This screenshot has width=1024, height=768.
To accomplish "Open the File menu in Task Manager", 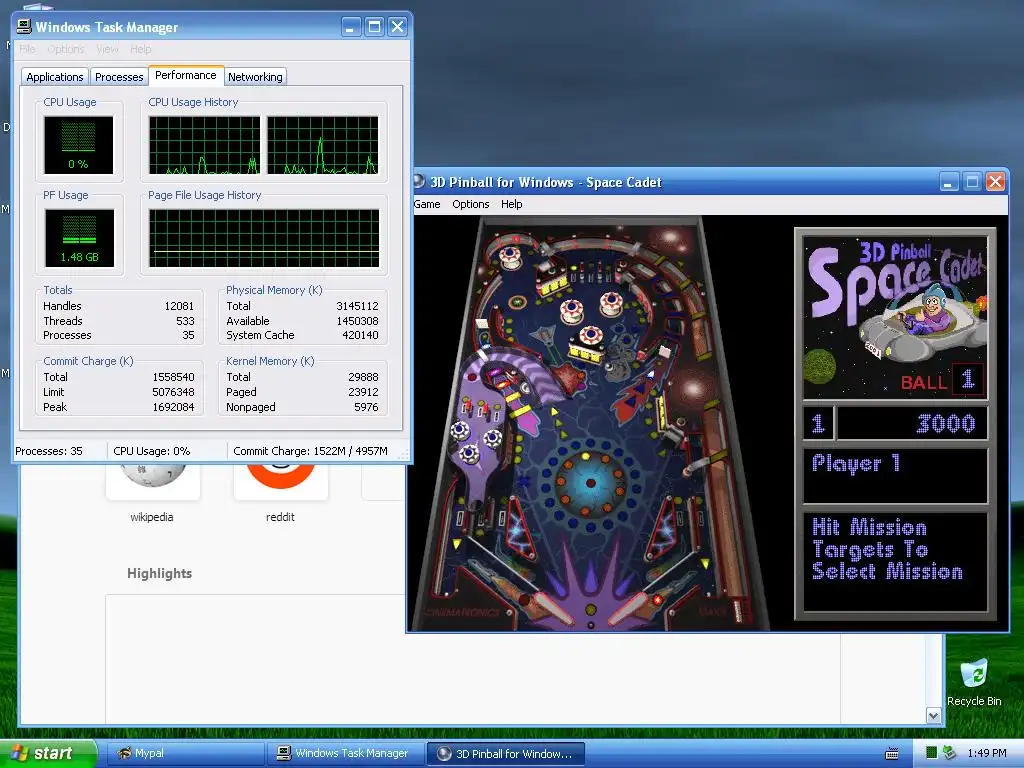I will (x=27, y=49).
